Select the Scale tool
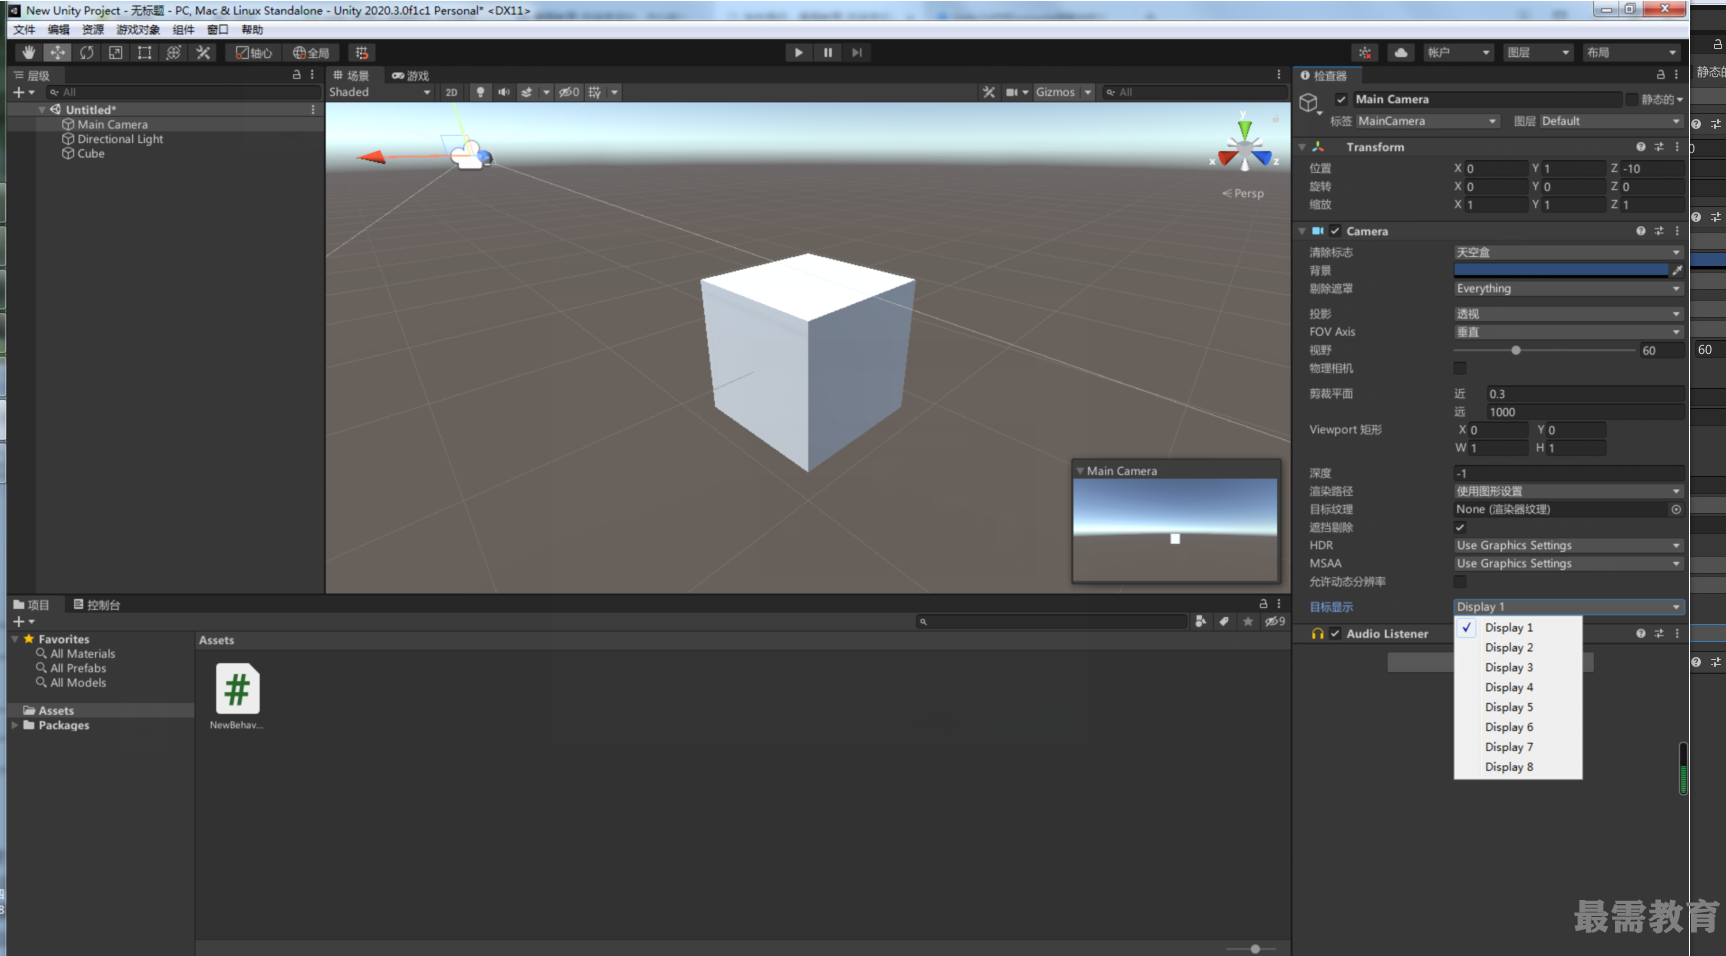The width and height of the screenshot is (1726, 956). (x=116, y=52)
